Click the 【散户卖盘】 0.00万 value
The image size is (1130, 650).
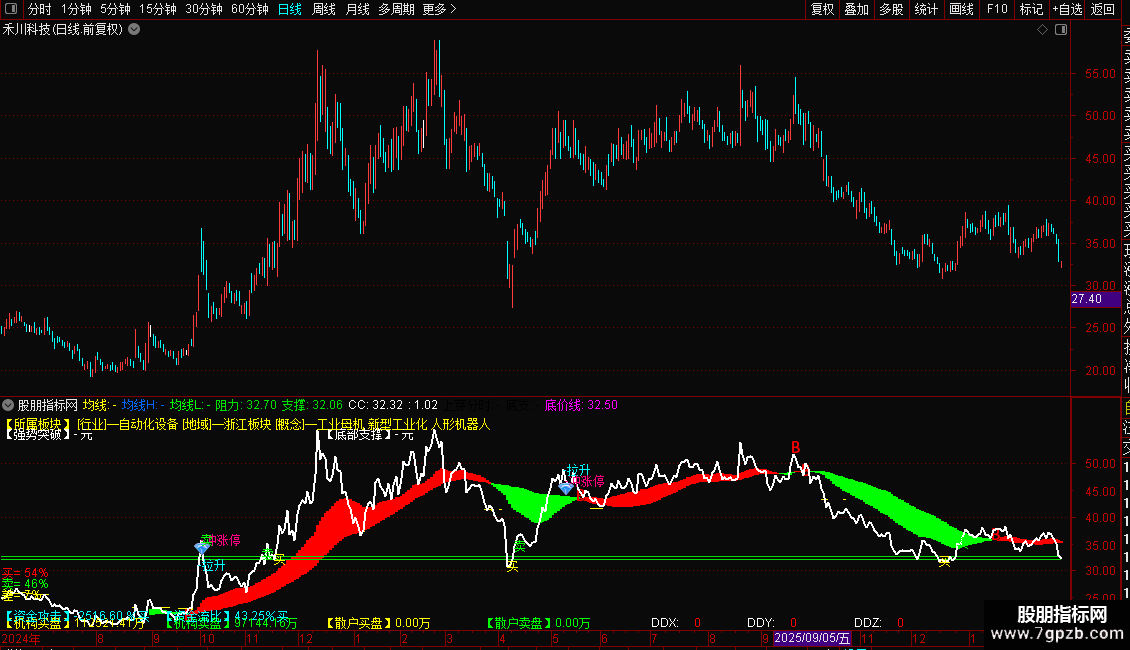538,623
